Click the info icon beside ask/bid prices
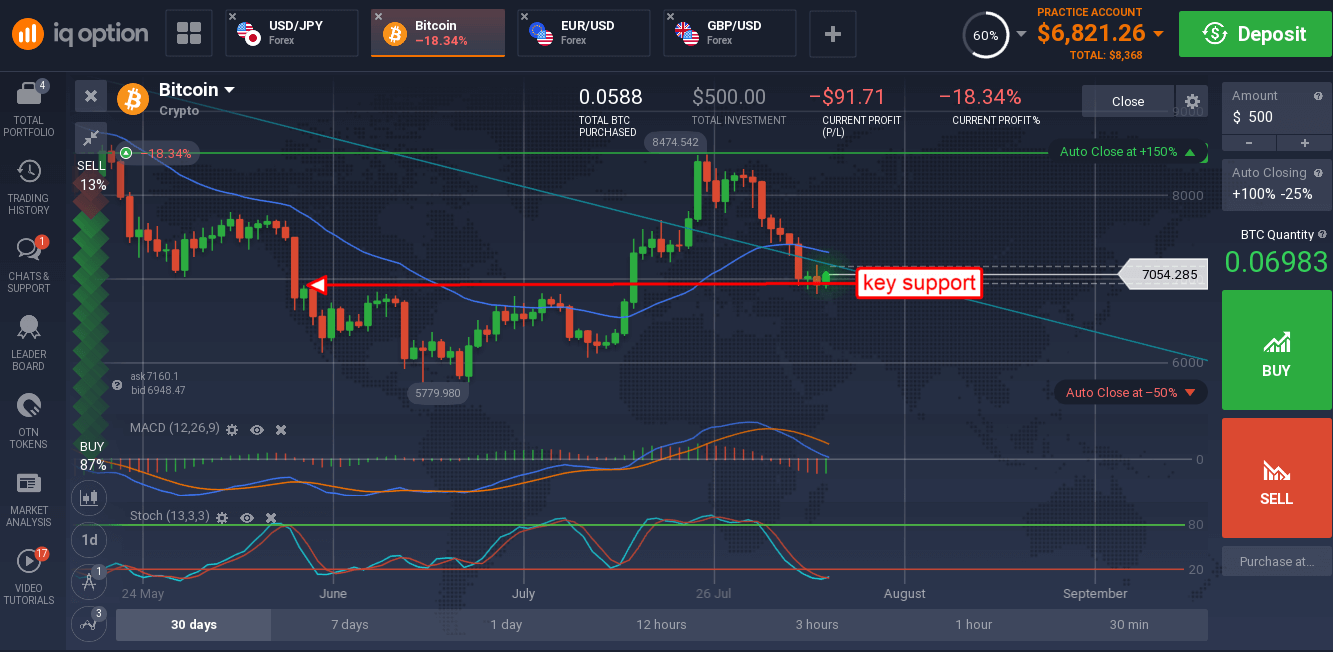The image size is (1333, 652). coord(117,385)
